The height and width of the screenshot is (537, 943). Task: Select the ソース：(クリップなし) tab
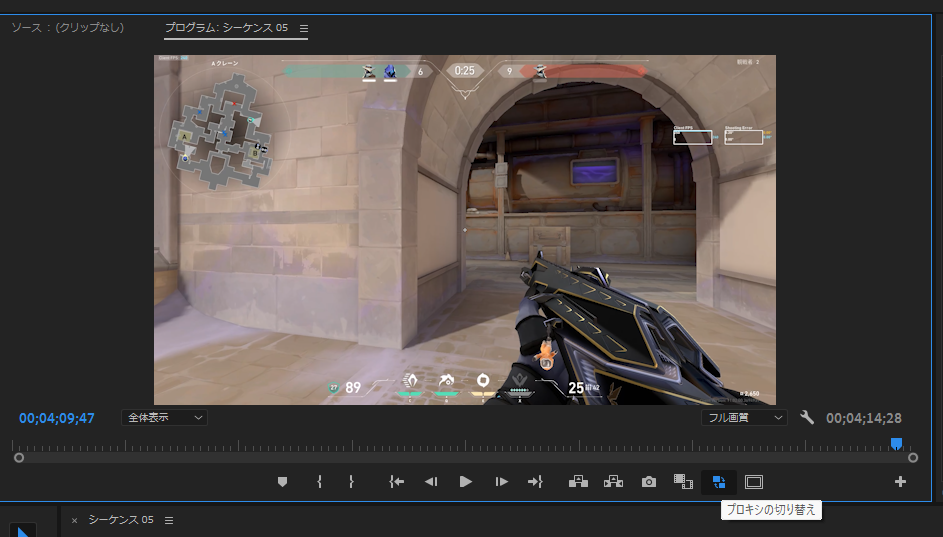pyautogui.click(x=68, y=28)
